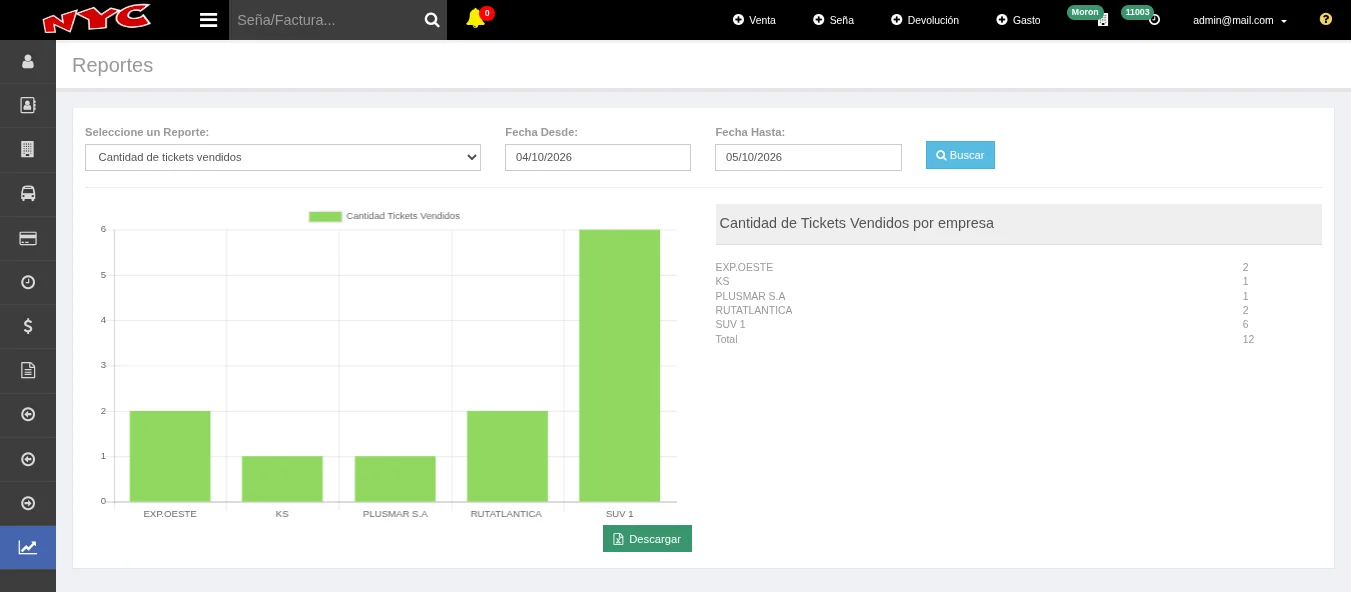Open the notifications bell
The height and width of the screenshot is (592, 1351).
pos(475,19)
